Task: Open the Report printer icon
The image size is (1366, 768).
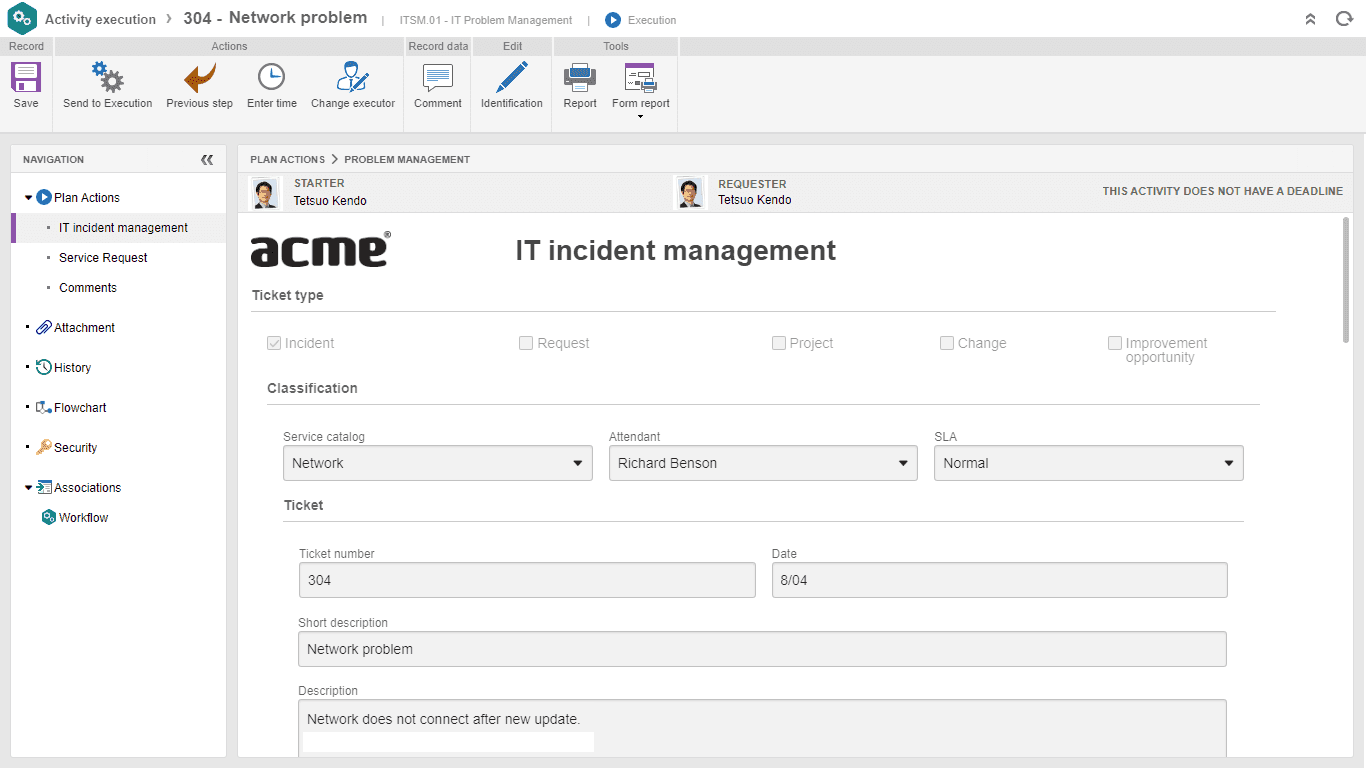Action: (x=580, y=77)
